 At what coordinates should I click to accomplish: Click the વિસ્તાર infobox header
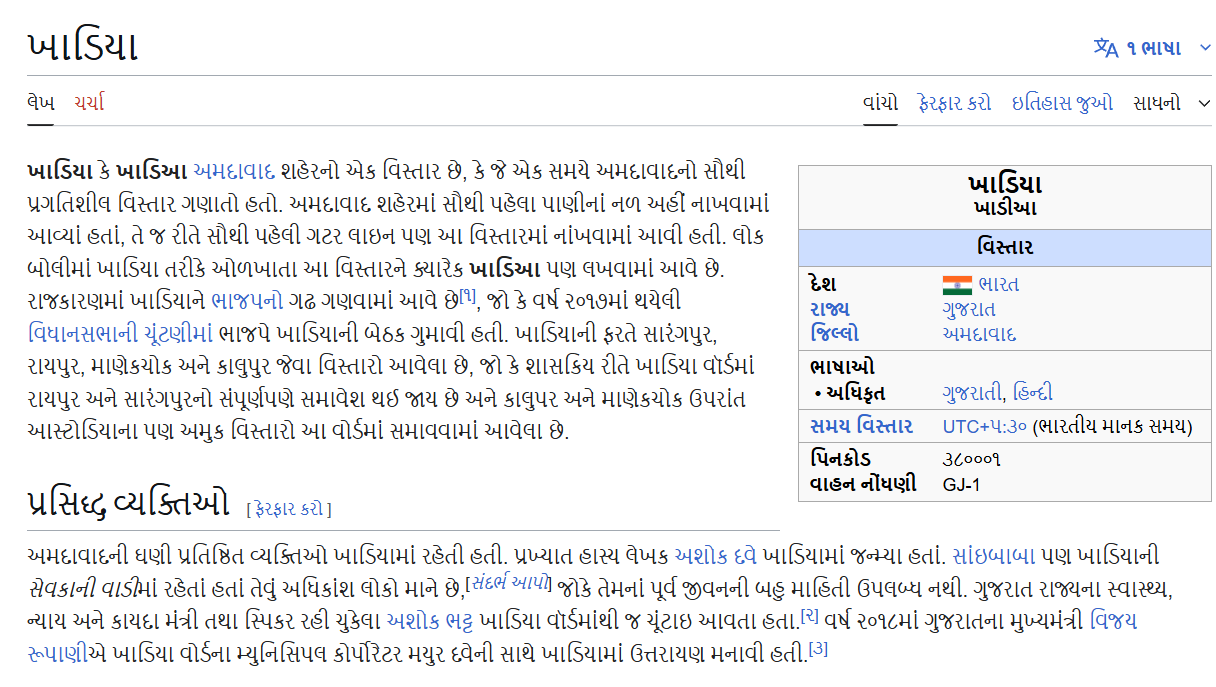point(1005,247)
